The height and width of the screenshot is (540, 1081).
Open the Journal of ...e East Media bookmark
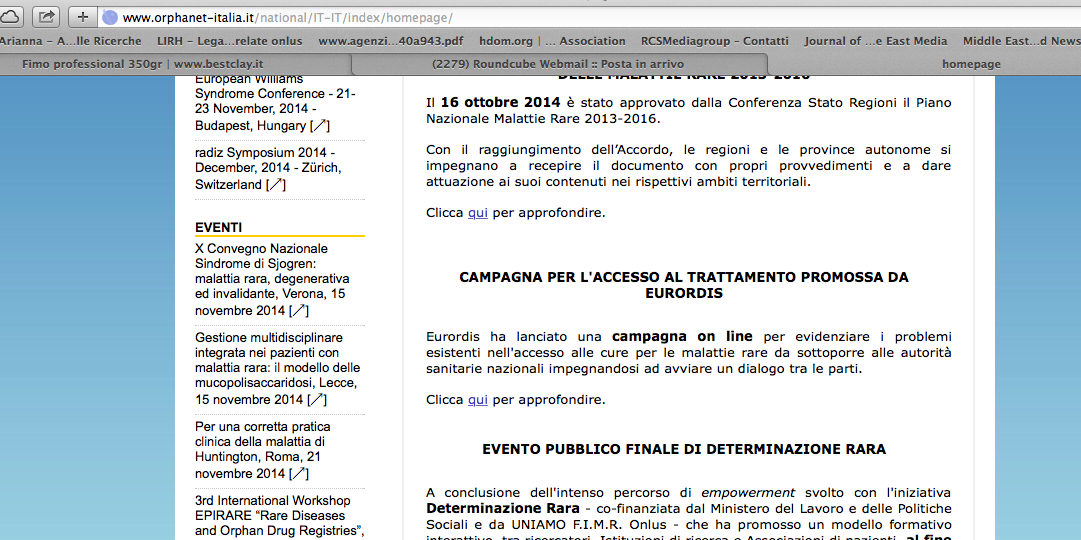[x=876, y=41]
